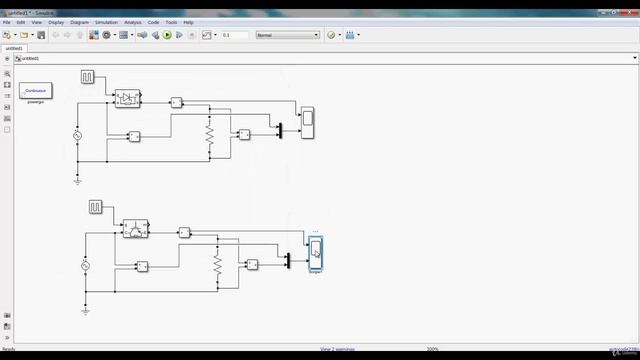Select the resistor in the upper circuit
This screenshot has height=360, width=640.
[x=210, y=135]
